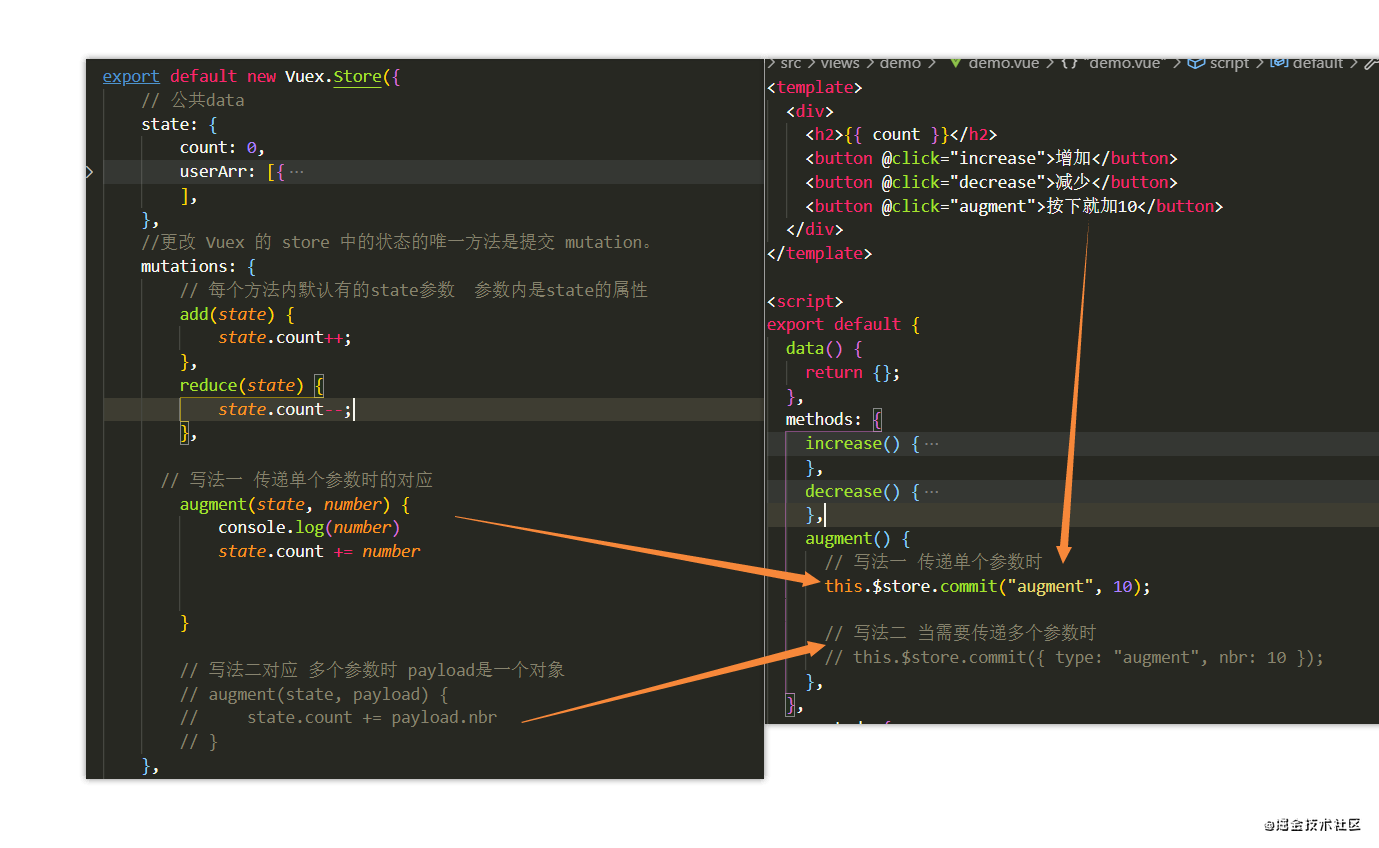Click 'export default {' in demo.vue
The height and width of the screenshot is (848, 1379).
[x=843, y=325]
